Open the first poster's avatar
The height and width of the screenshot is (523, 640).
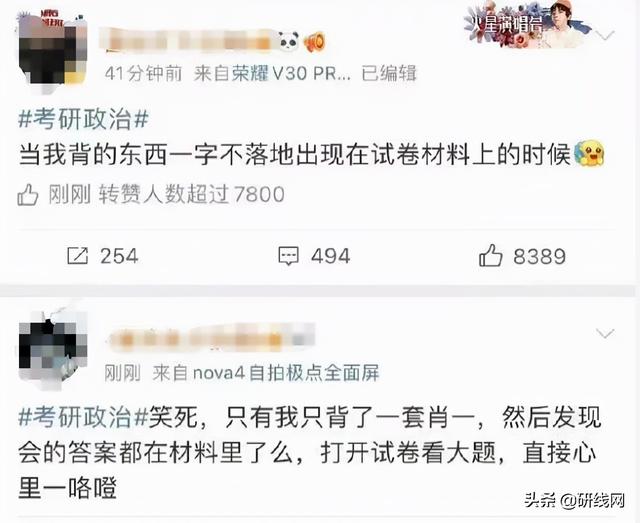[53, 47]
